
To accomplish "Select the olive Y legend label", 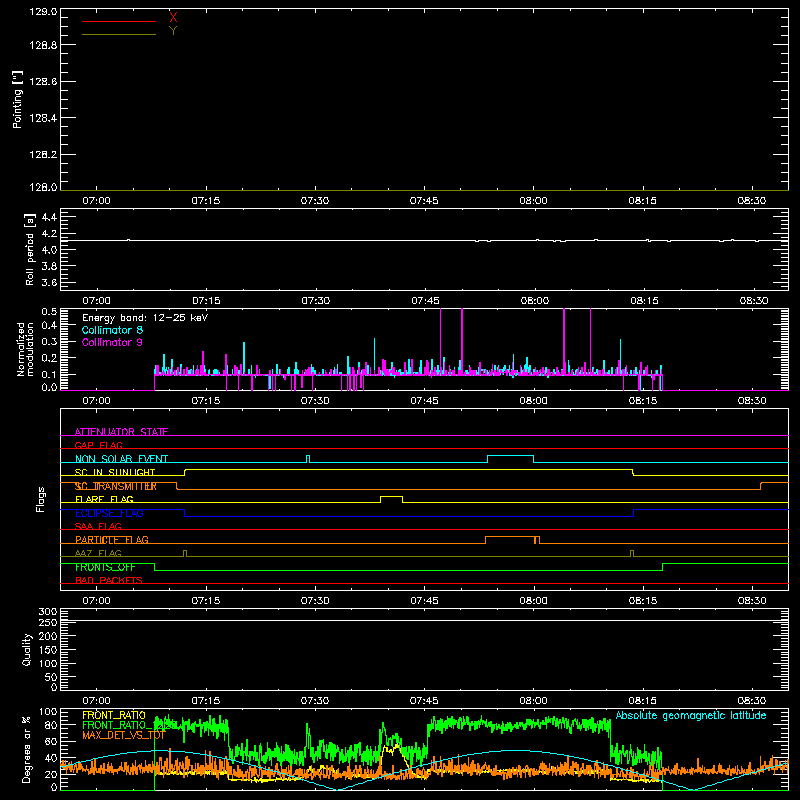I will 173,31.
